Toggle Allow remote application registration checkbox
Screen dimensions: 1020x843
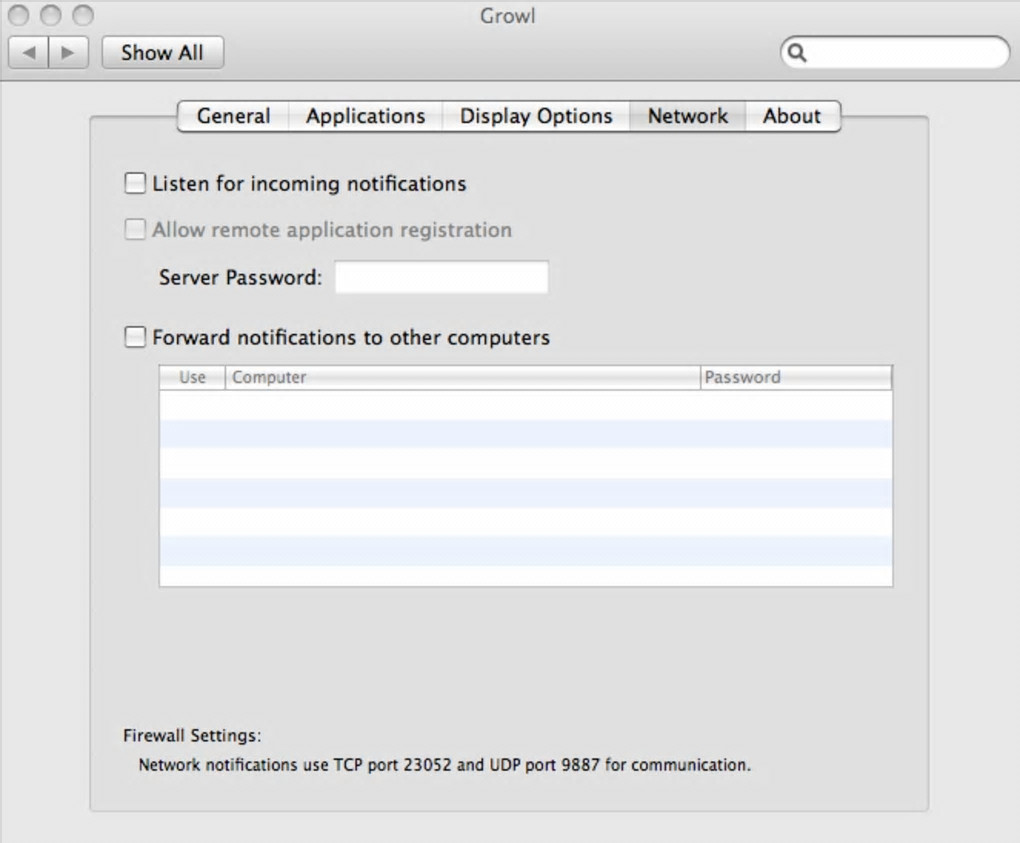point(135,230)
